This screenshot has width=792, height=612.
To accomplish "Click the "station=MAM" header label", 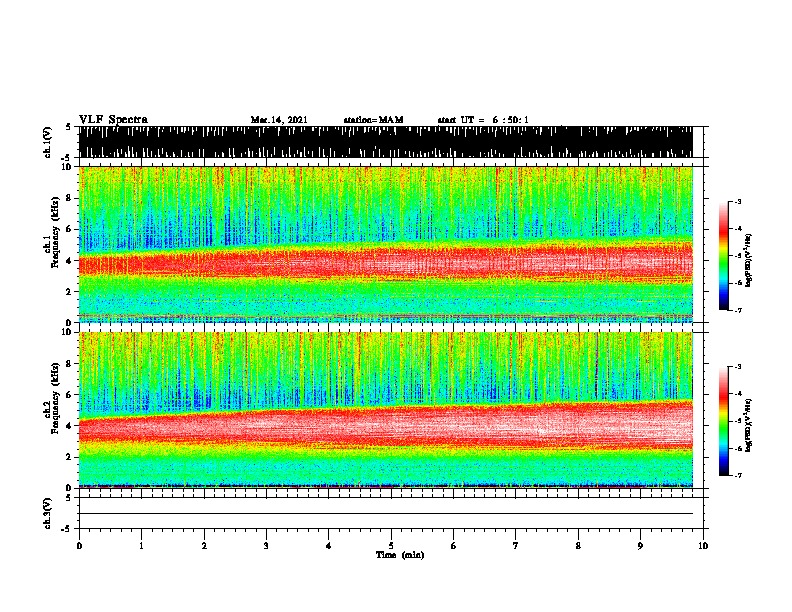I will point(373,120).
